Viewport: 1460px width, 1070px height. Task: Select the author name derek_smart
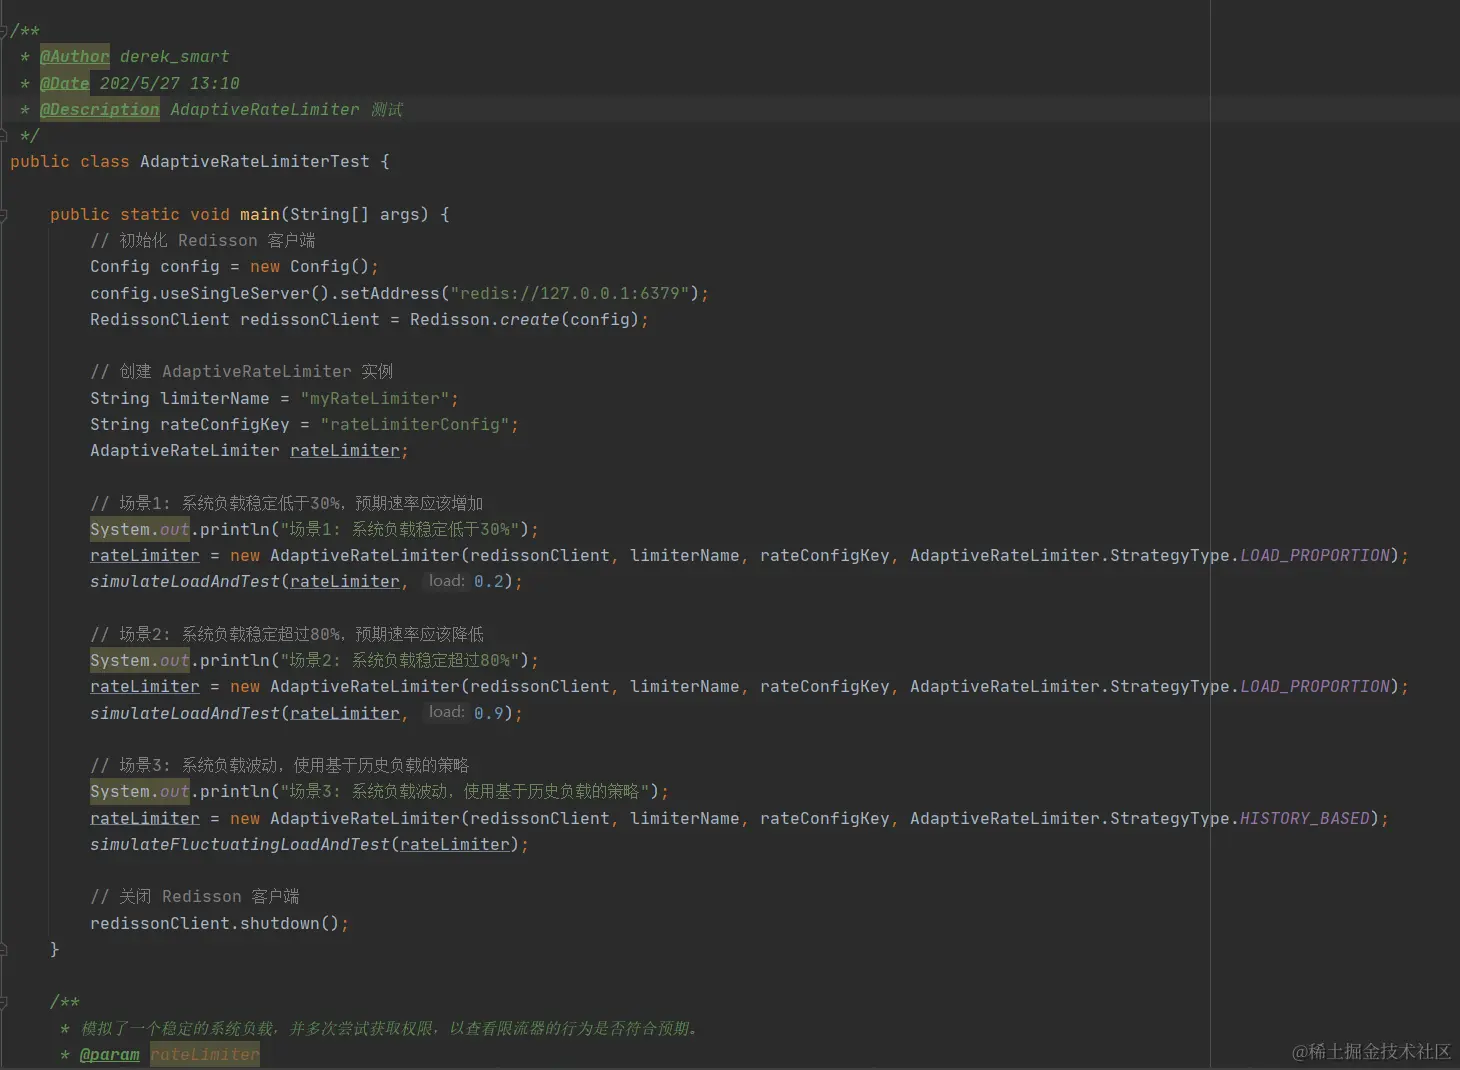click(175, 57)
